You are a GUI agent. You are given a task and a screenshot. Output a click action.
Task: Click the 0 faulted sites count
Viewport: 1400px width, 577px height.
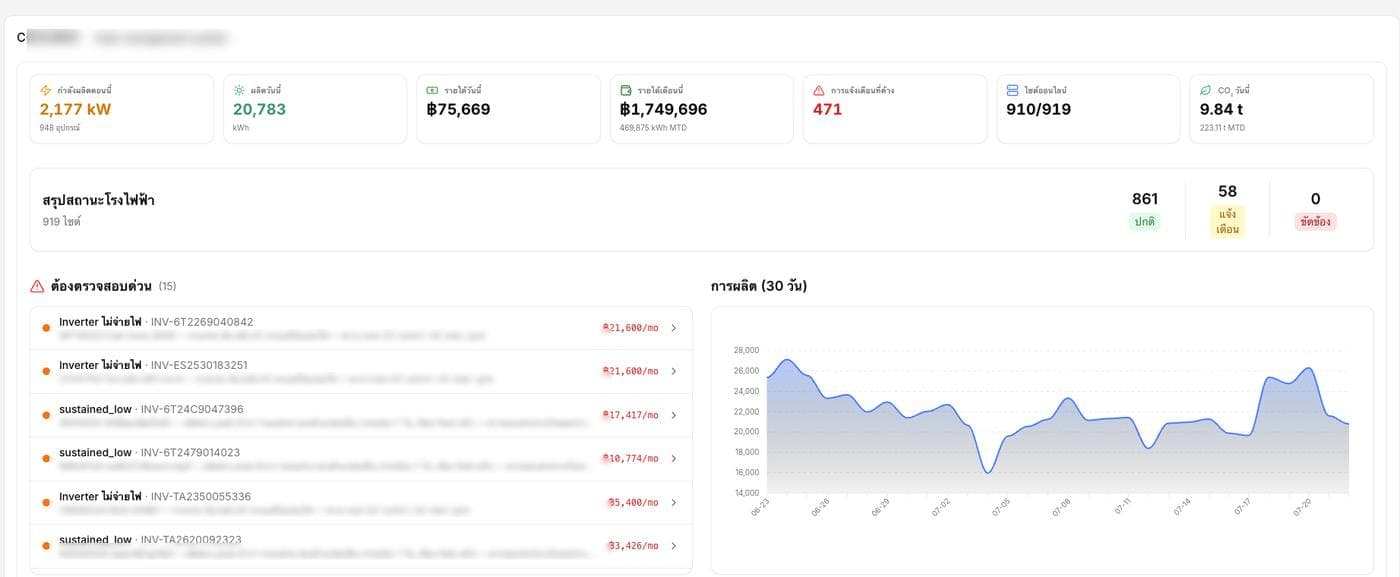(1315, 199)
